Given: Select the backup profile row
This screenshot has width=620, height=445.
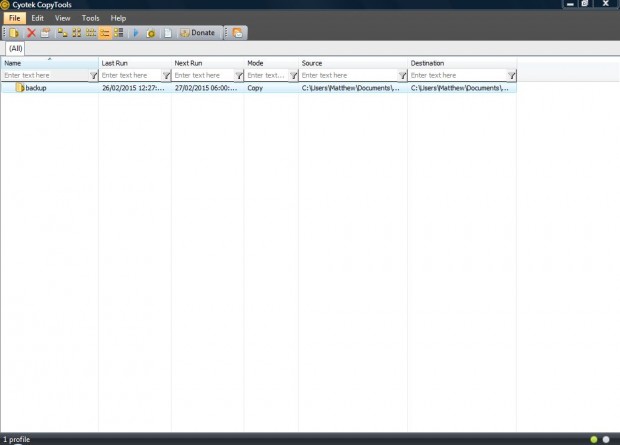Looking at the screenshot, I should [x=259, y=88].
